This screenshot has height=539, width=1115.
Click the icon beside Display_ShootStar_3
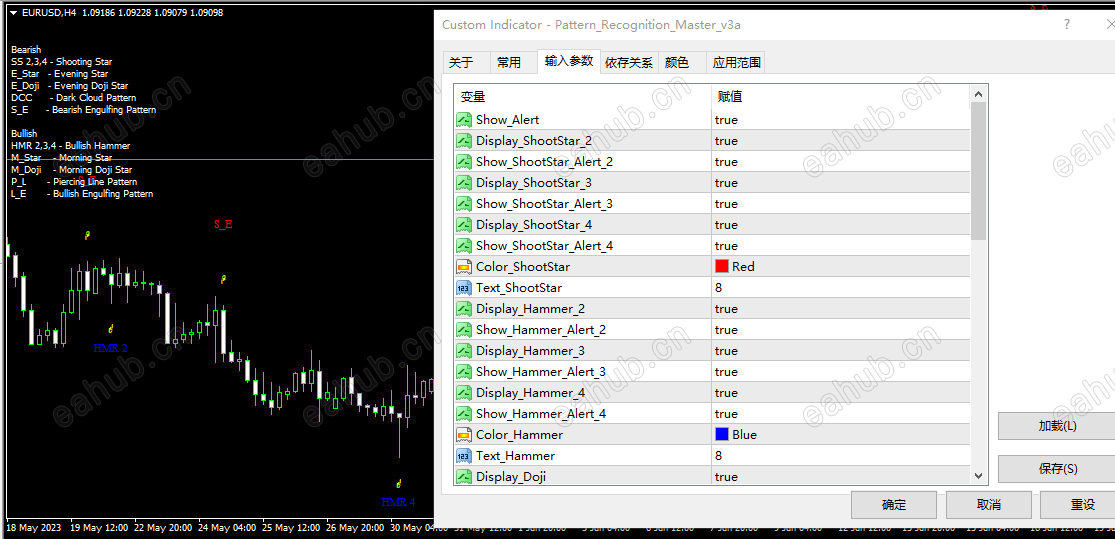[x=464, y=183]
